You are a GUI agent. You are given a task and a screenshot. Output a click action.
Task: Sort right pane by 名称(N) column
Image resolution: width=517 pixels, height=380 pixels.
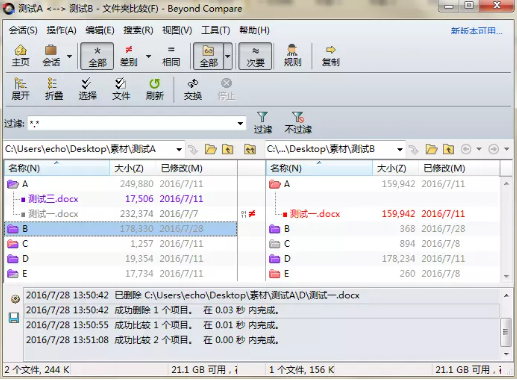(319, 168)
